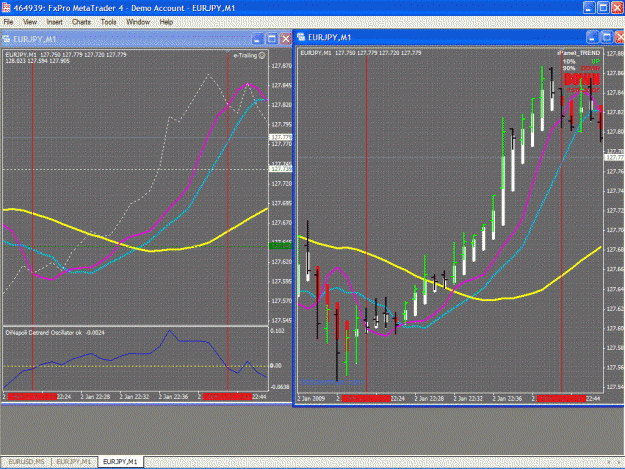The image size is (625, 469).
Task: Click the left chart title bar EURJPY,M1
Action: point(35,39)
